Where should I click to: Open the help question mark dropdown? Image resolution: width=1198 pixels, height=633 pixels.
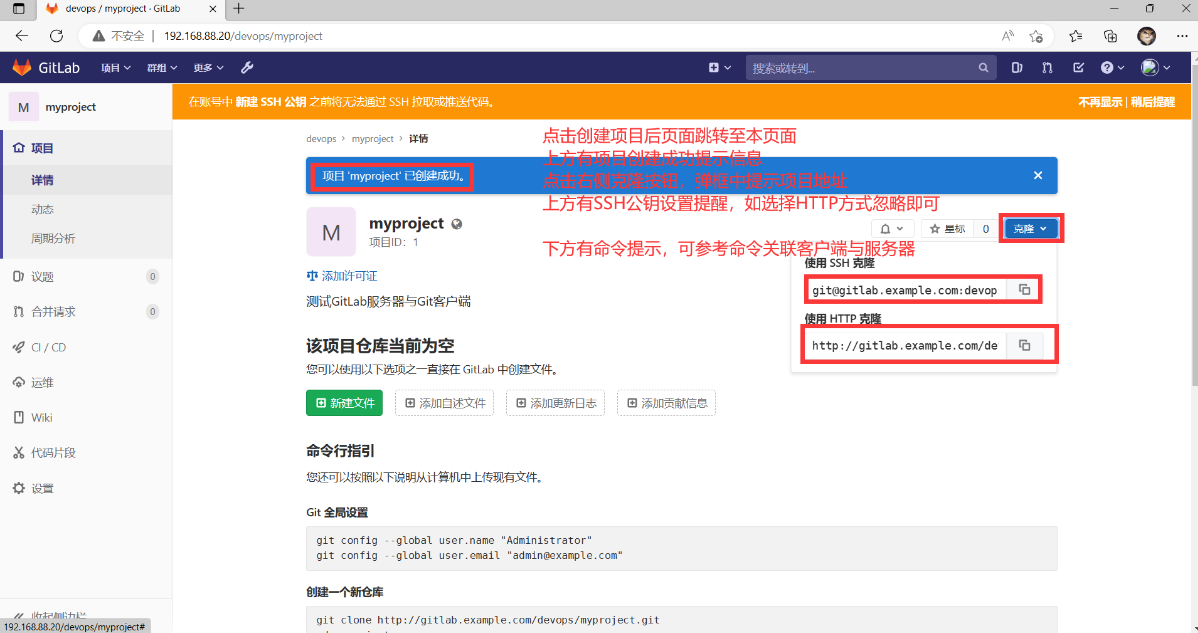(x=1112, y=68)
